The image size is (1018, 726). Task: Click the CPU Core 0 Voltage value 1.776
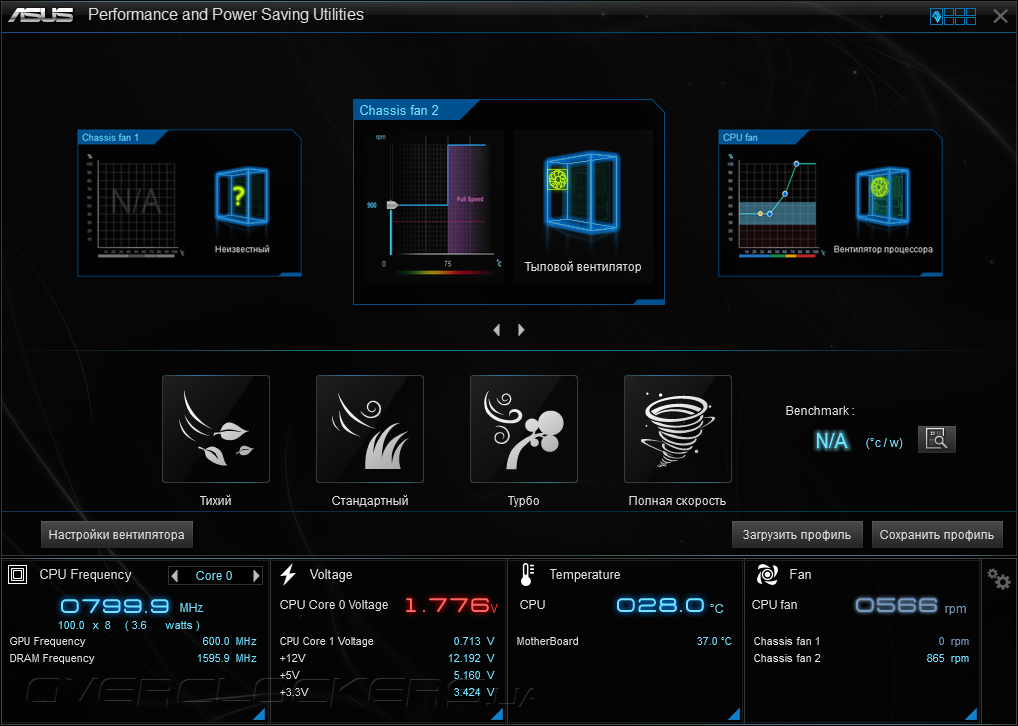coord(447,605)
